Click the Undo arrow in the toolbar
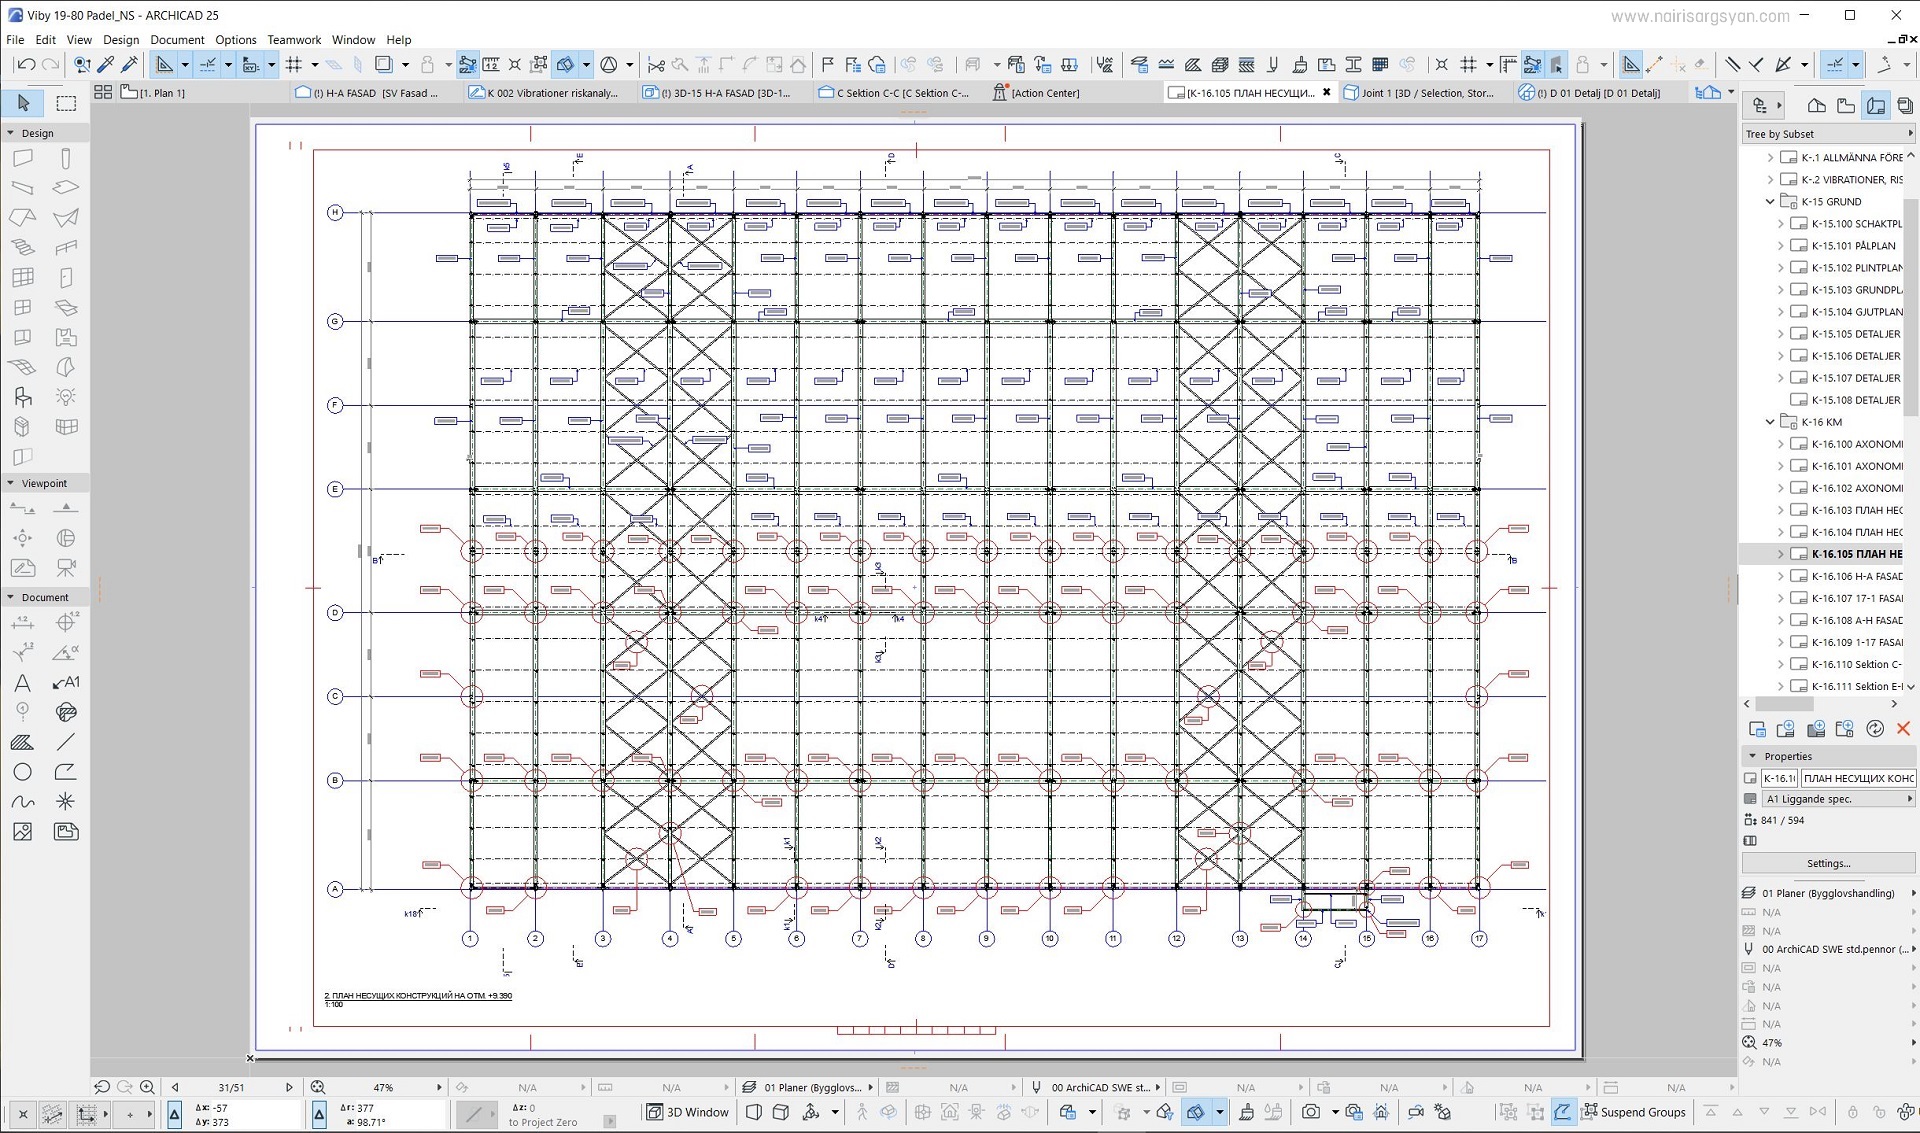Viewport: 1920px width, 1133px height. pyautogui.click(x=26, y=65)
